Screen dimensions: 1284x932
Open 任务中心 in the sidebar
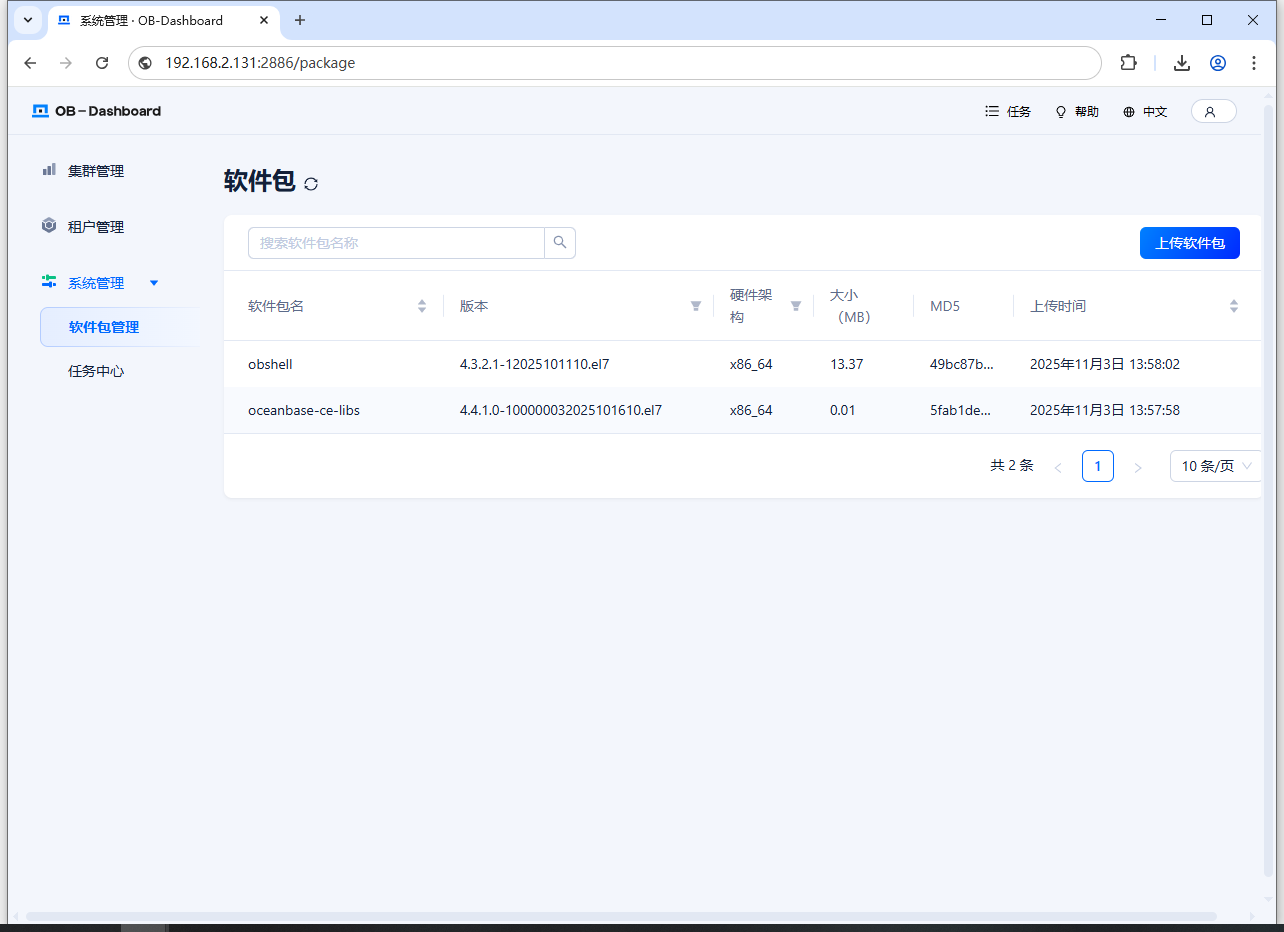point(96,371)
